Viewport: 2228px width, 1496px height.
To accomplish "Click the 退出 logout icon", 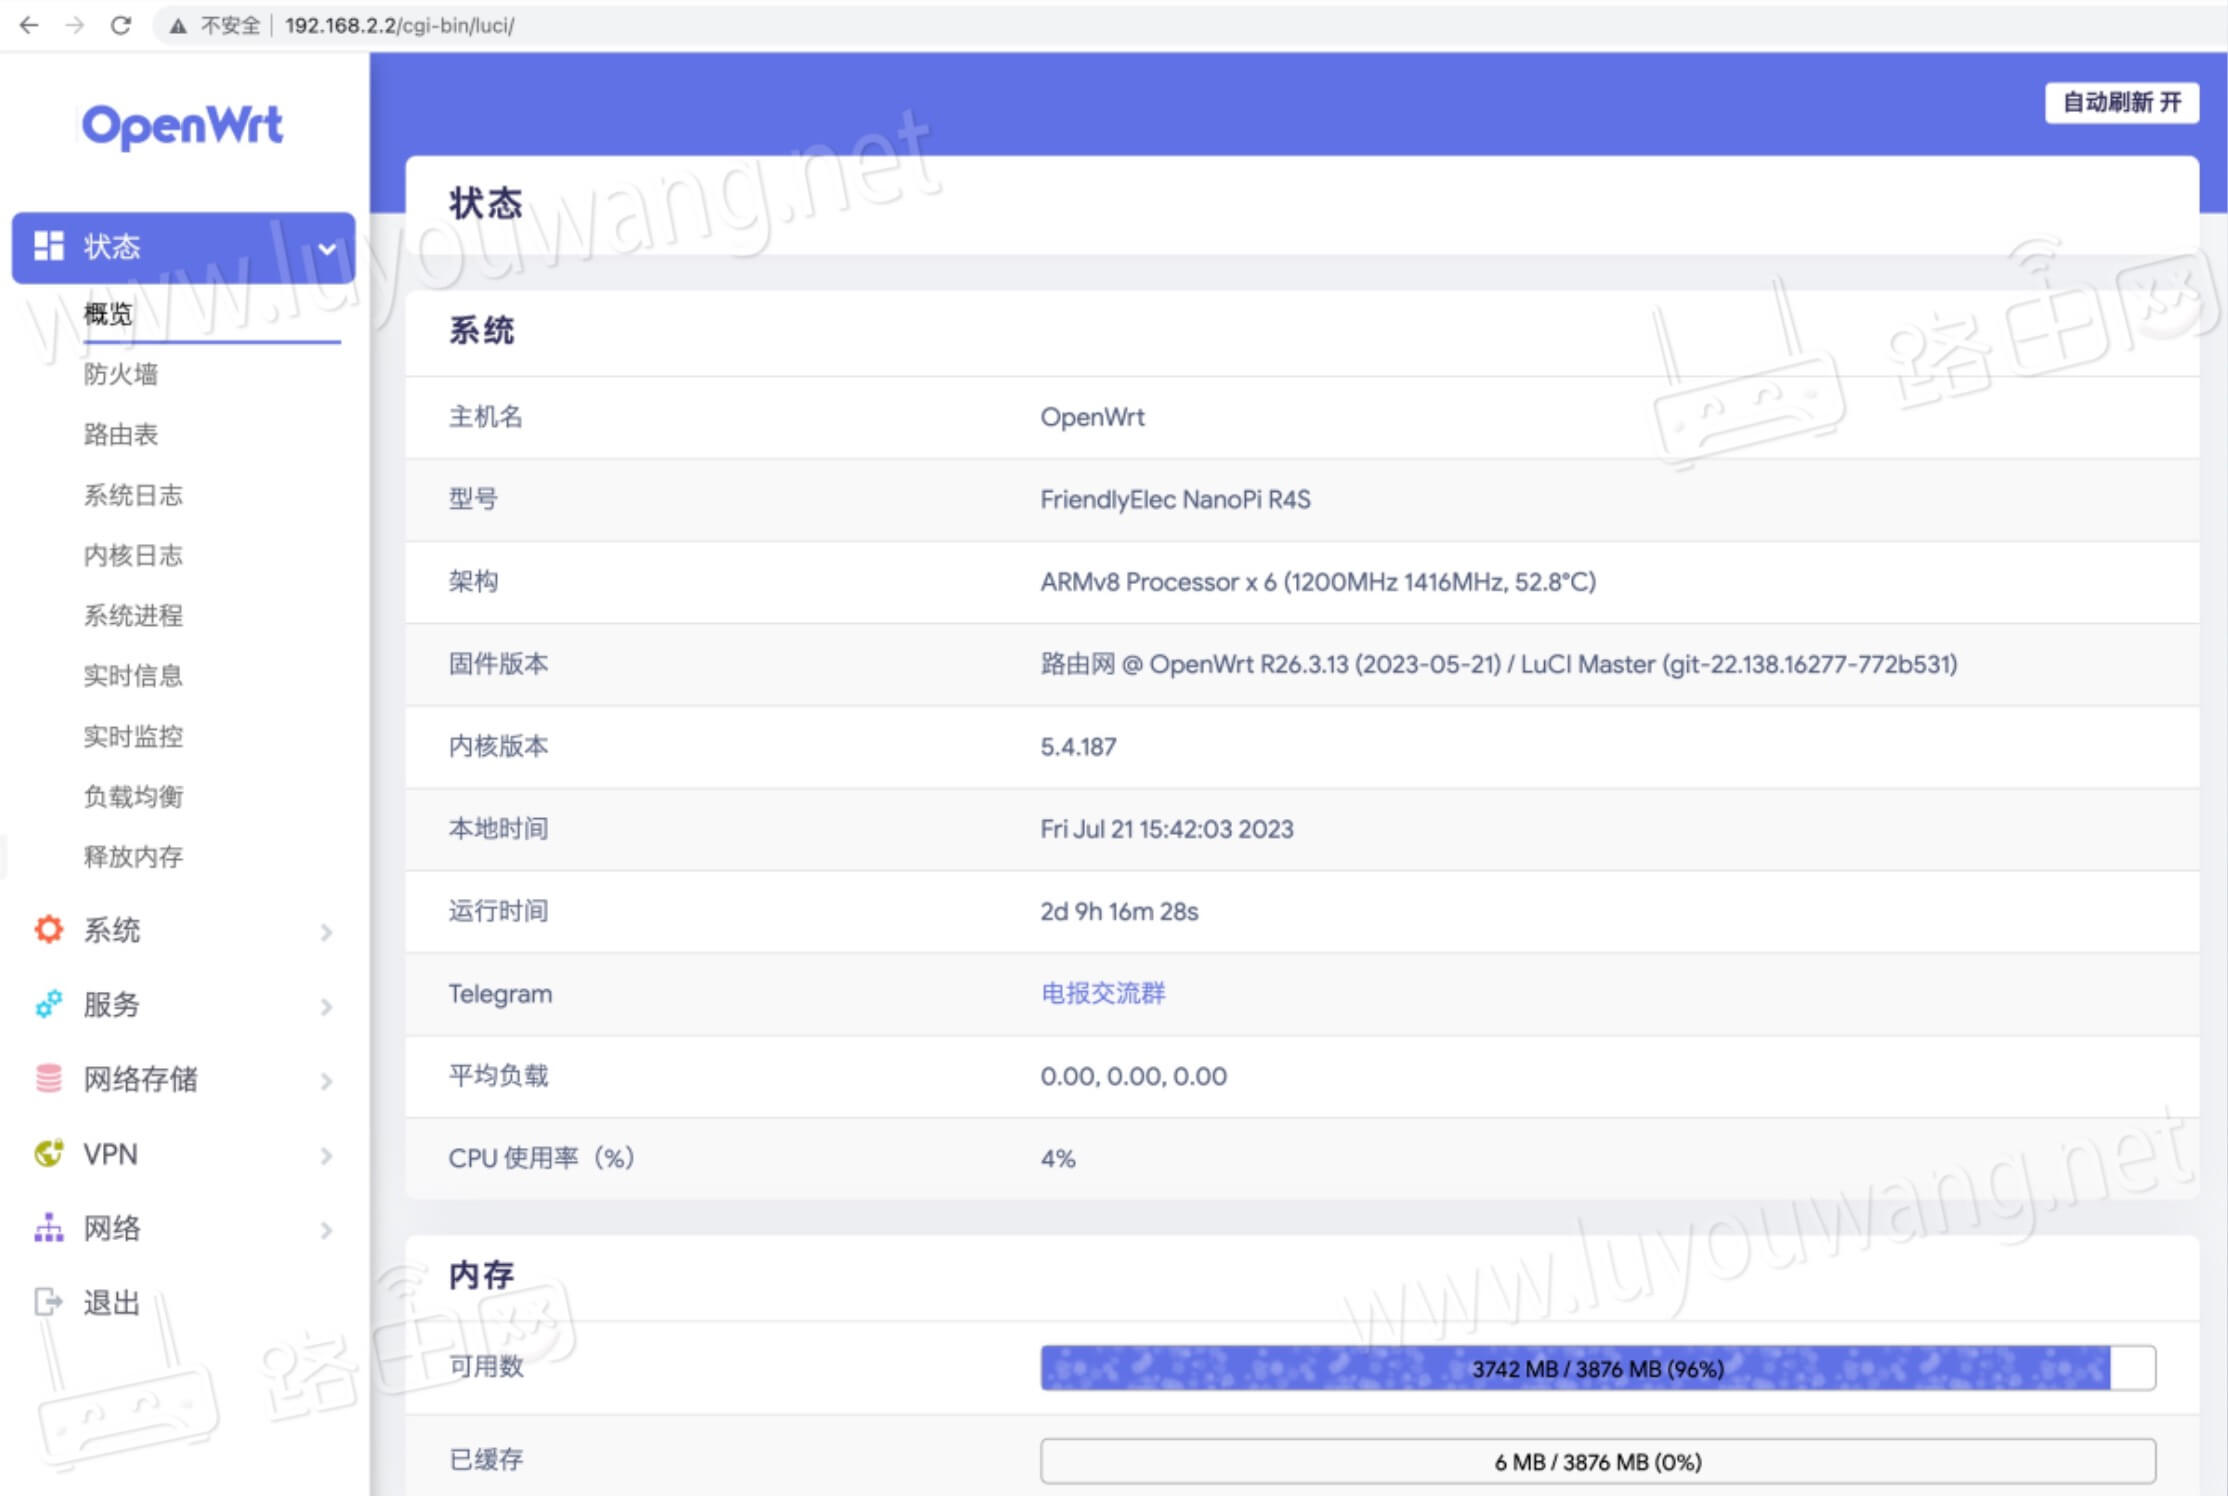I will click(x=47, y=1301).
